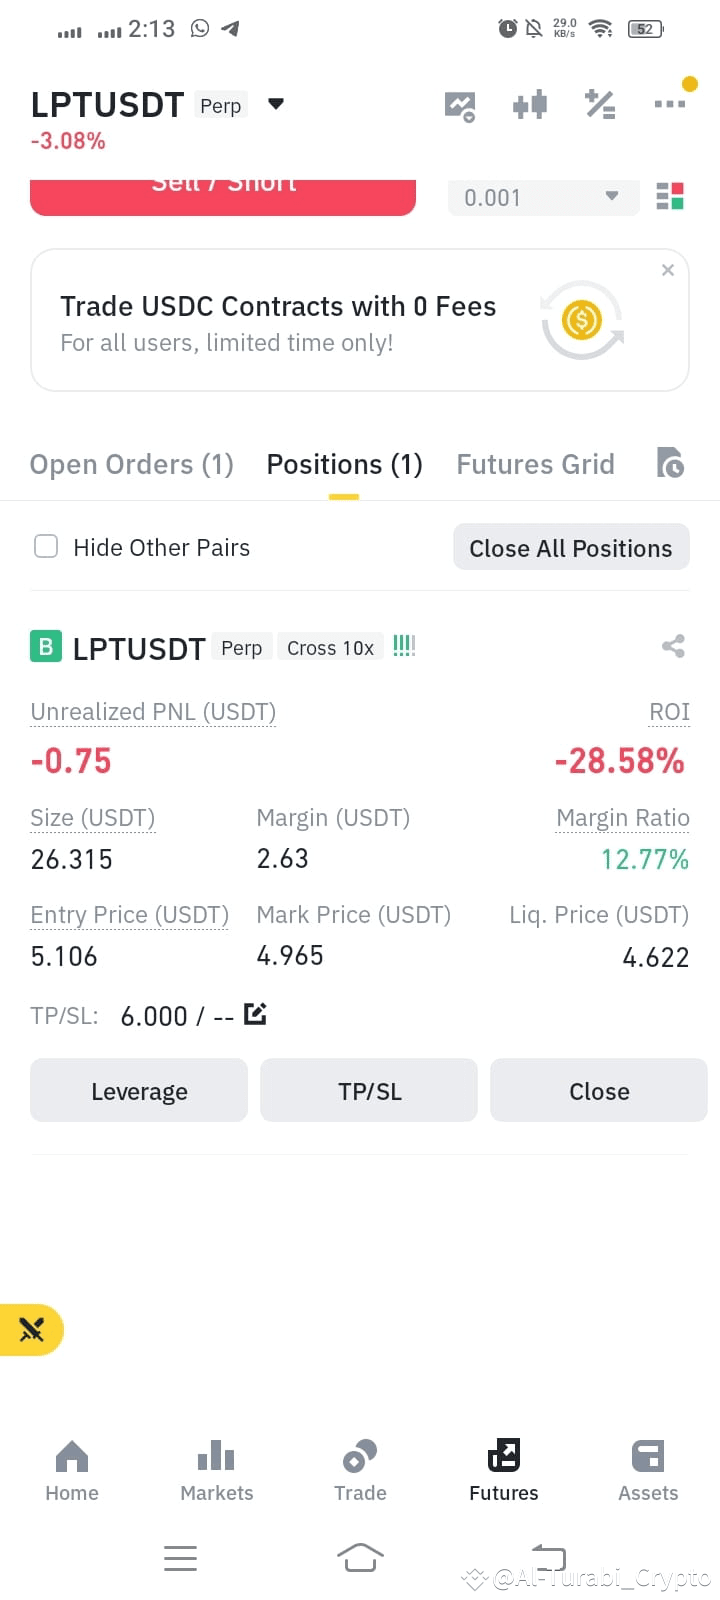Open the 0.001 depth dropdown
Image resolution: width=720 pixels, height=1600 pixels.
(x=543, y=197)
